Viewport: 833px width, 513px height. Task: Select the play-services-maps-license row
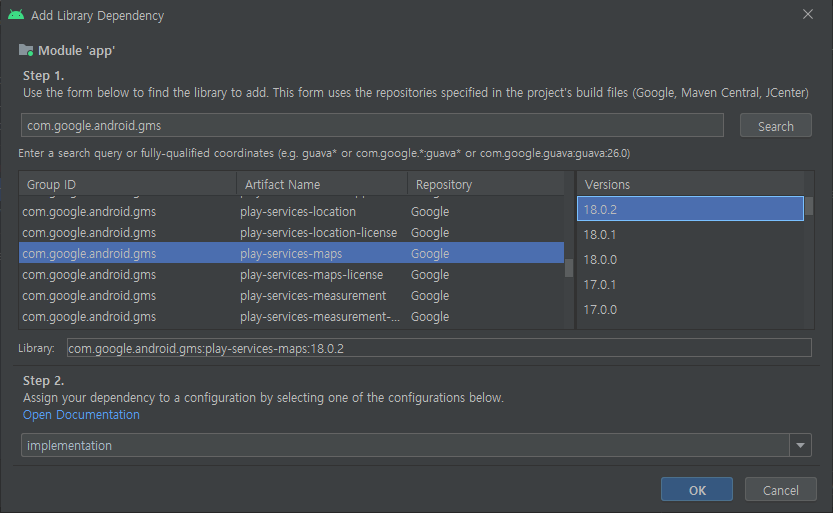coord(291,275)
